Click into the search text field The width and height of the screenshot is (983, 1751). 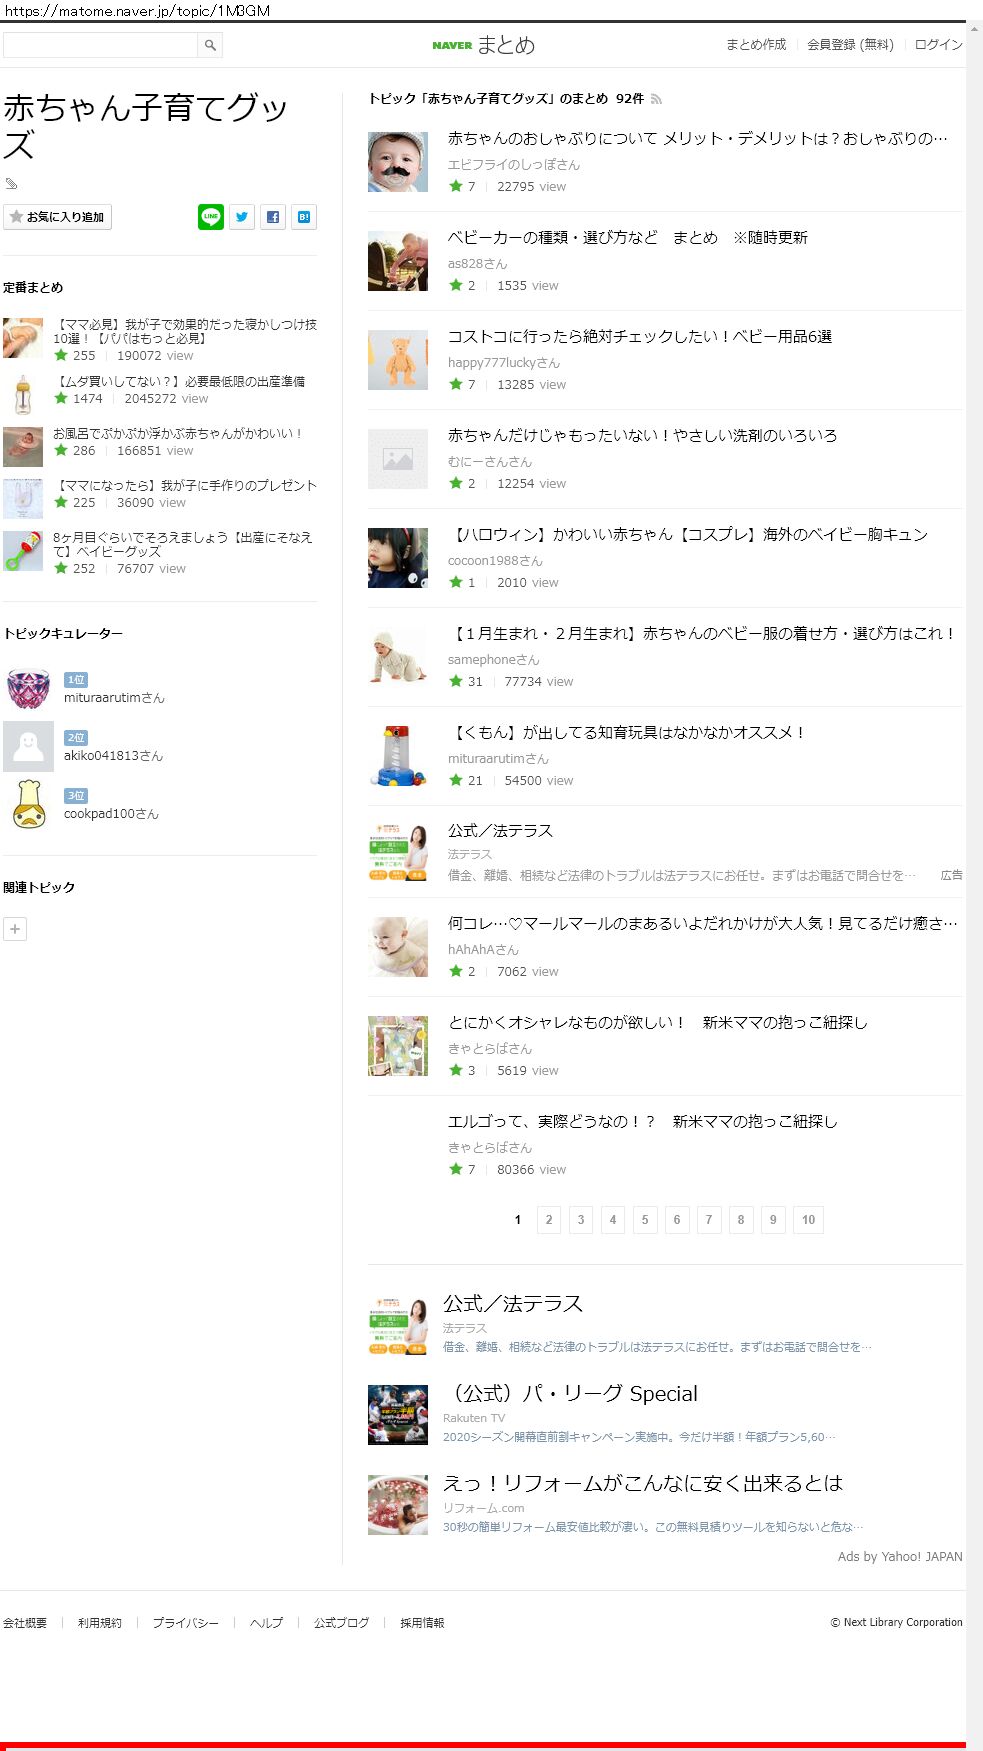click(100, 45)
